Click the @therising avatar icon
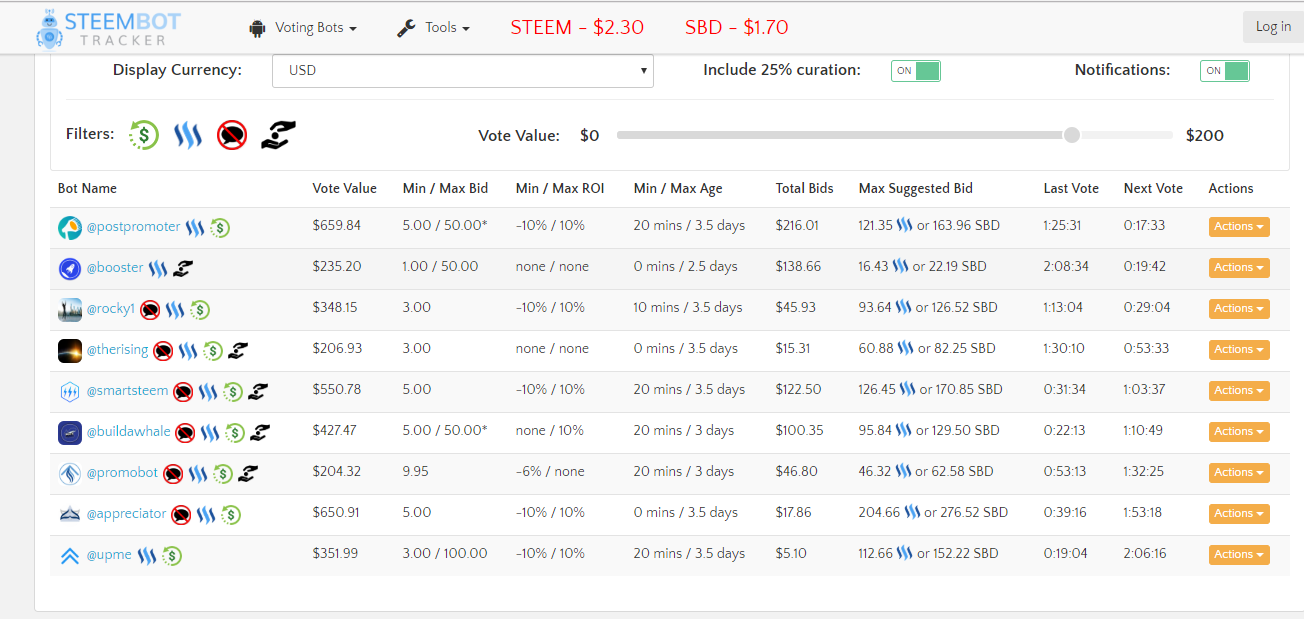 point(69,350)
